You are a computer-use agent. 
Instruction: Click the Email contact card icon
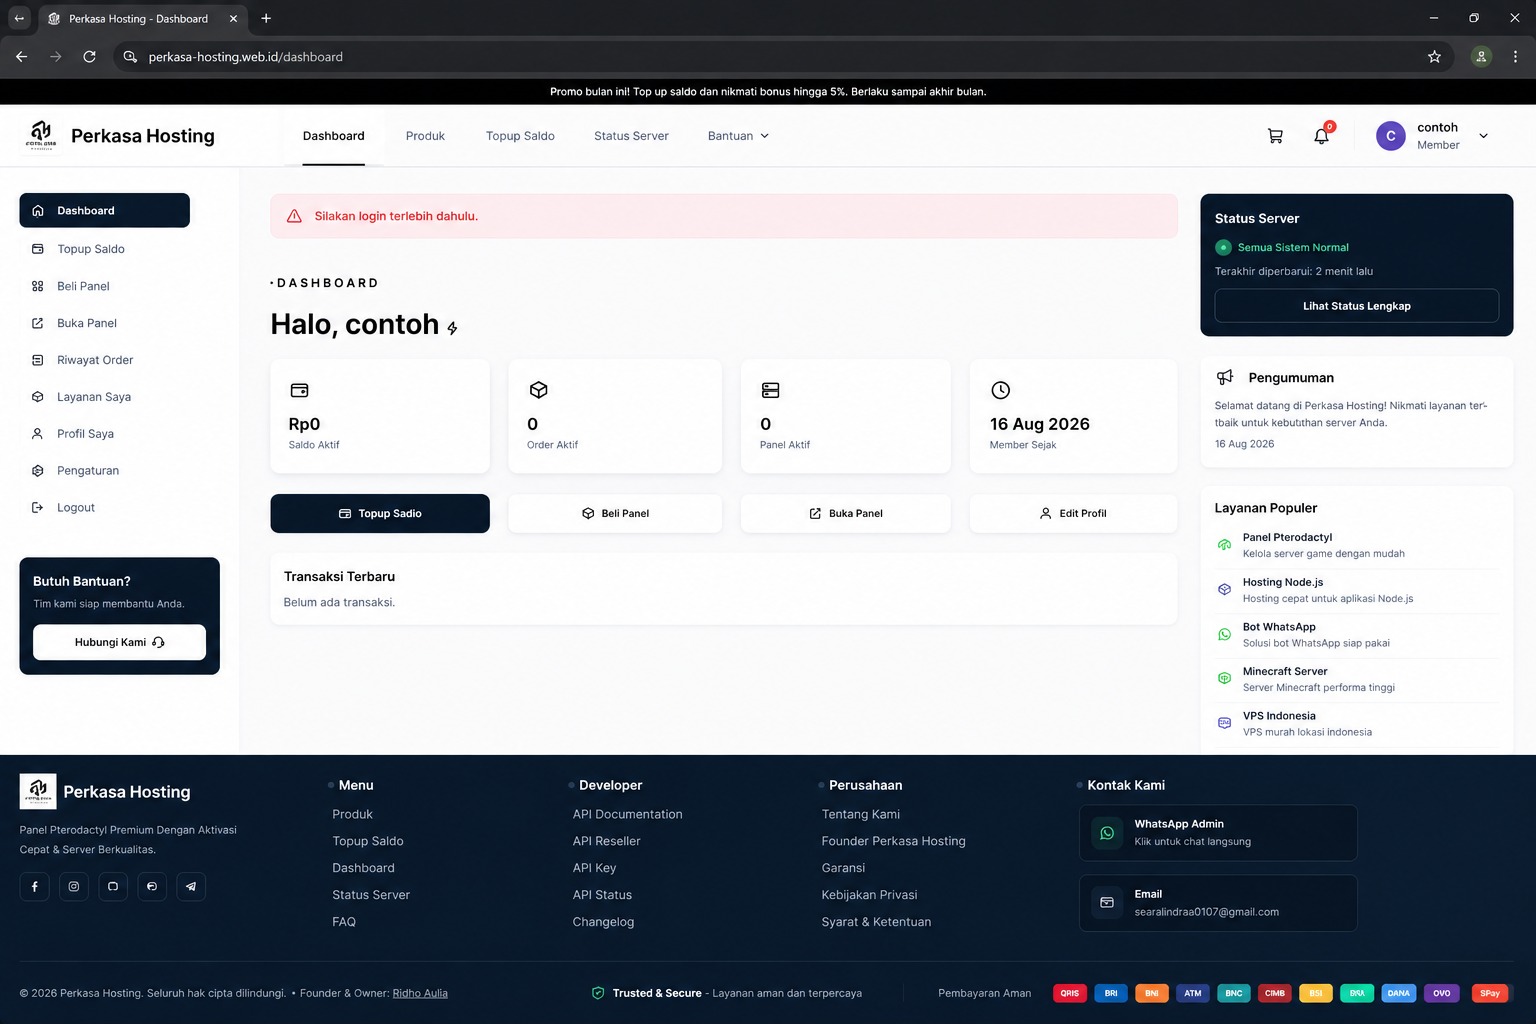pyautogui.click(x=1107, y=902)
